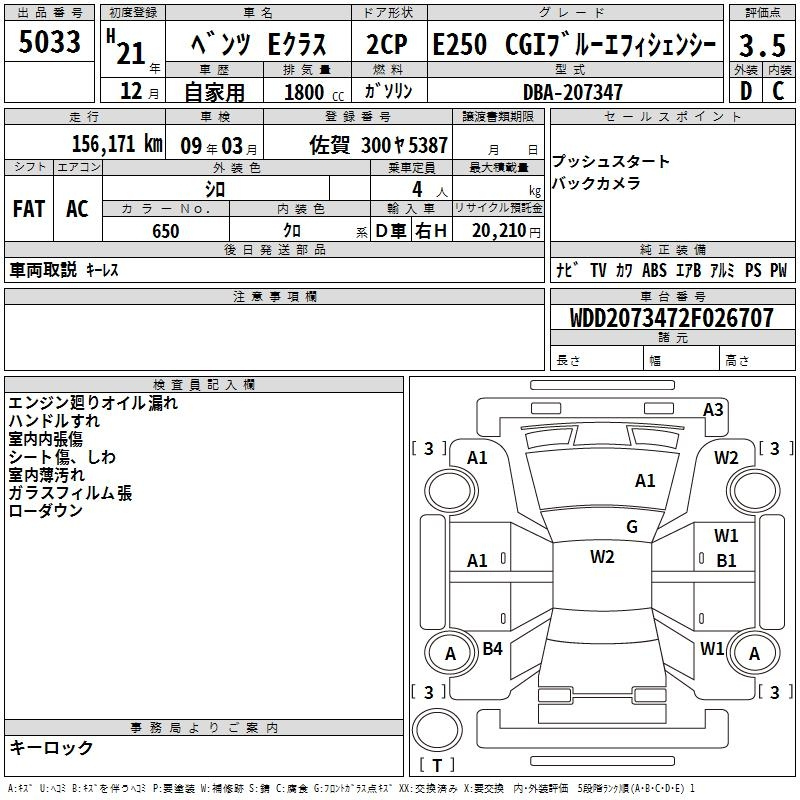The image size is (800, 800).
Task: Click the ガソリン fuel type value
Action: click(x=388, y=91)
